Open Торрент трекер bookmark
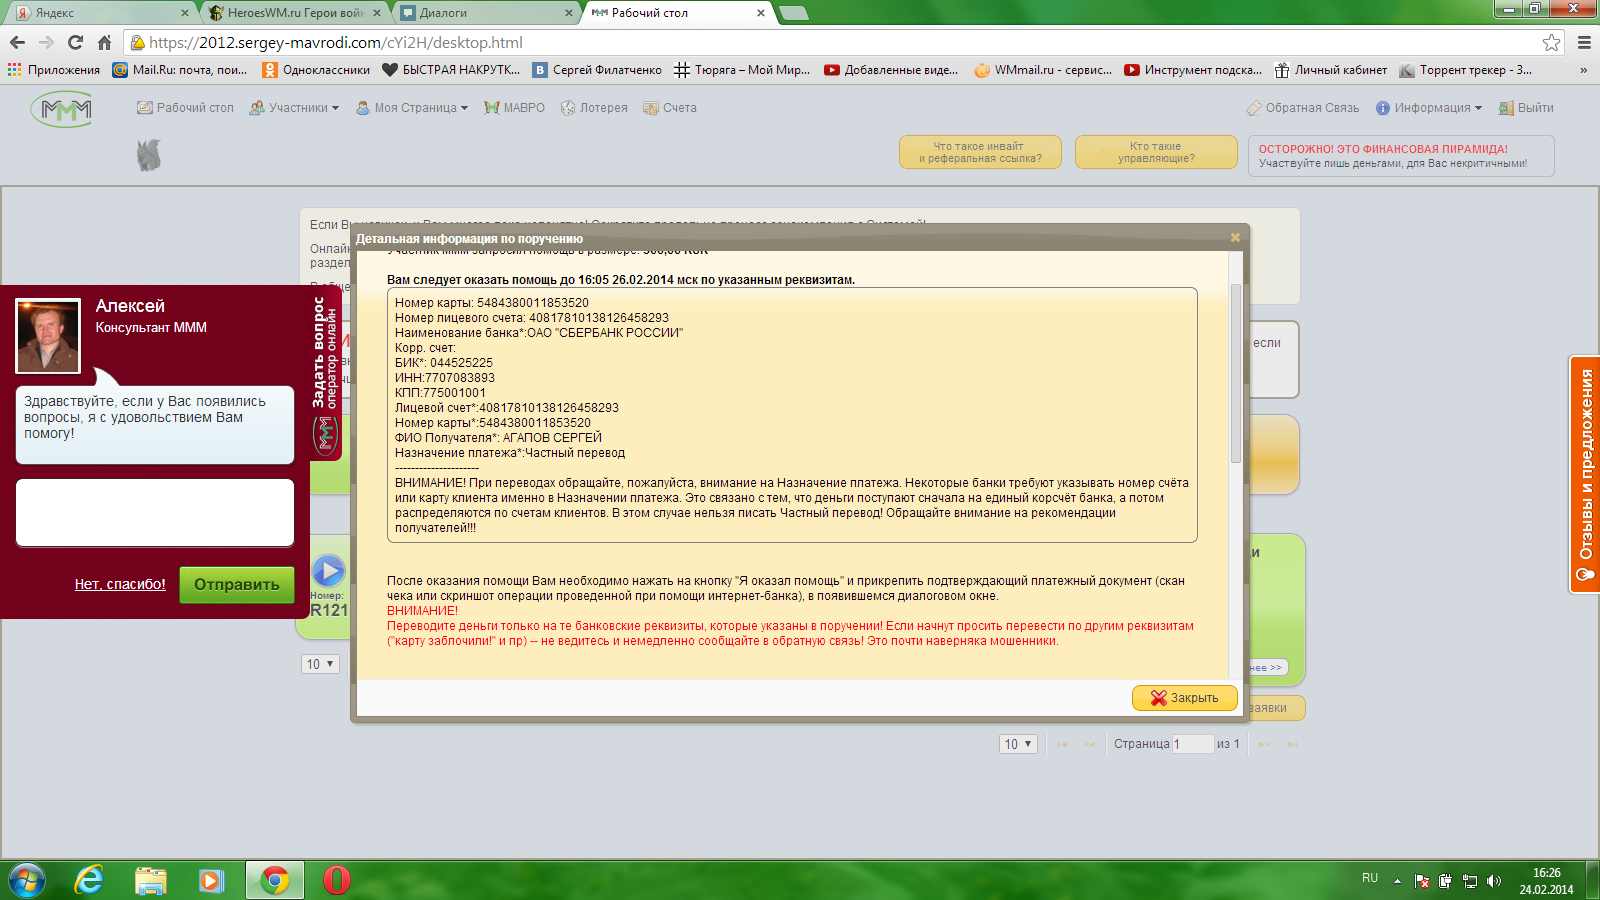Image resolution: width=1600 pixels, height=900 pixels. (1465, 70)
